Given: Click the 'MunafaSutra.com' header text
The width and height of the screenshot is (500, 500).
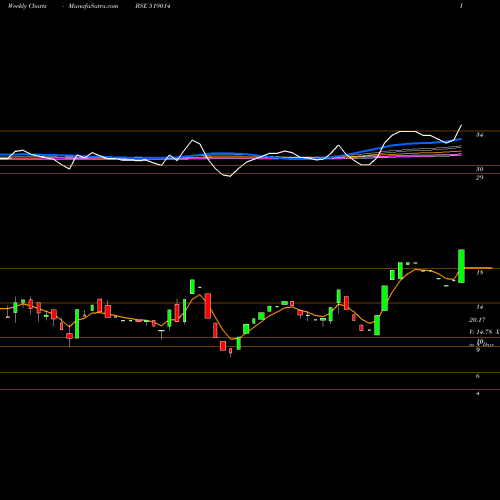Looking at the screenshot, I should tap(93, 6).
